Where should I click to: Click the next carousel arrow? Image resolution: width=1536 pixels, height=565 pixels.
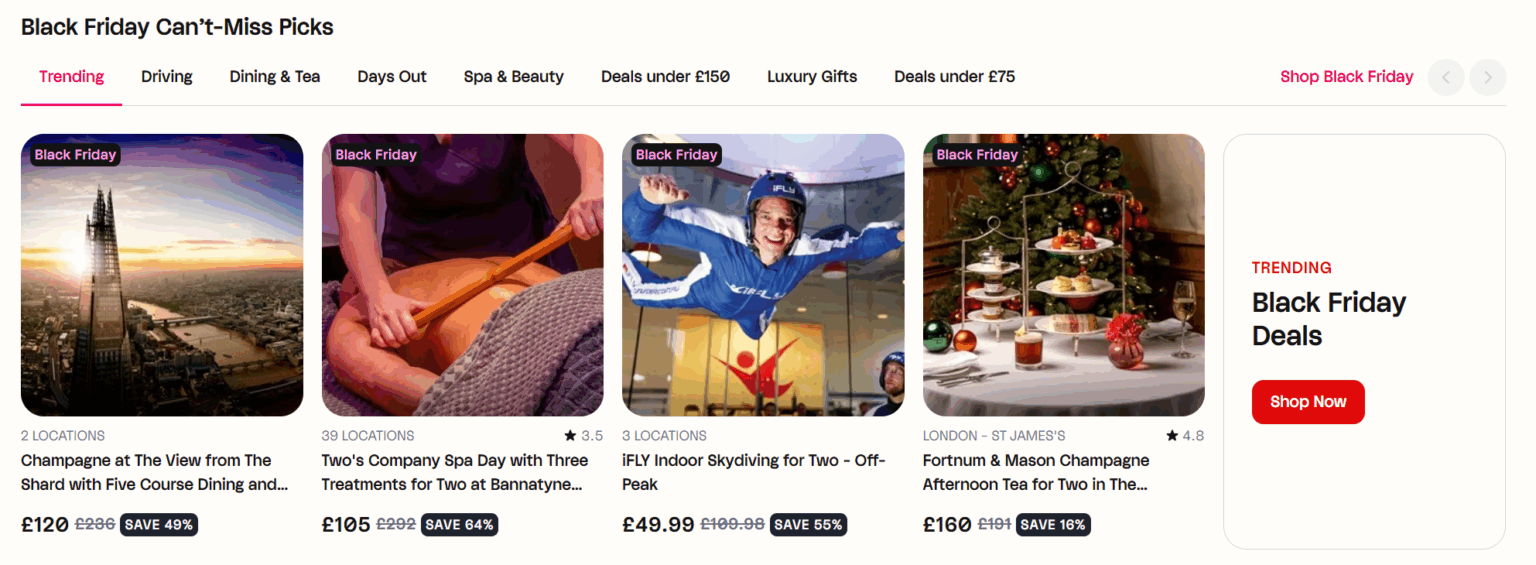(1488, 77)
